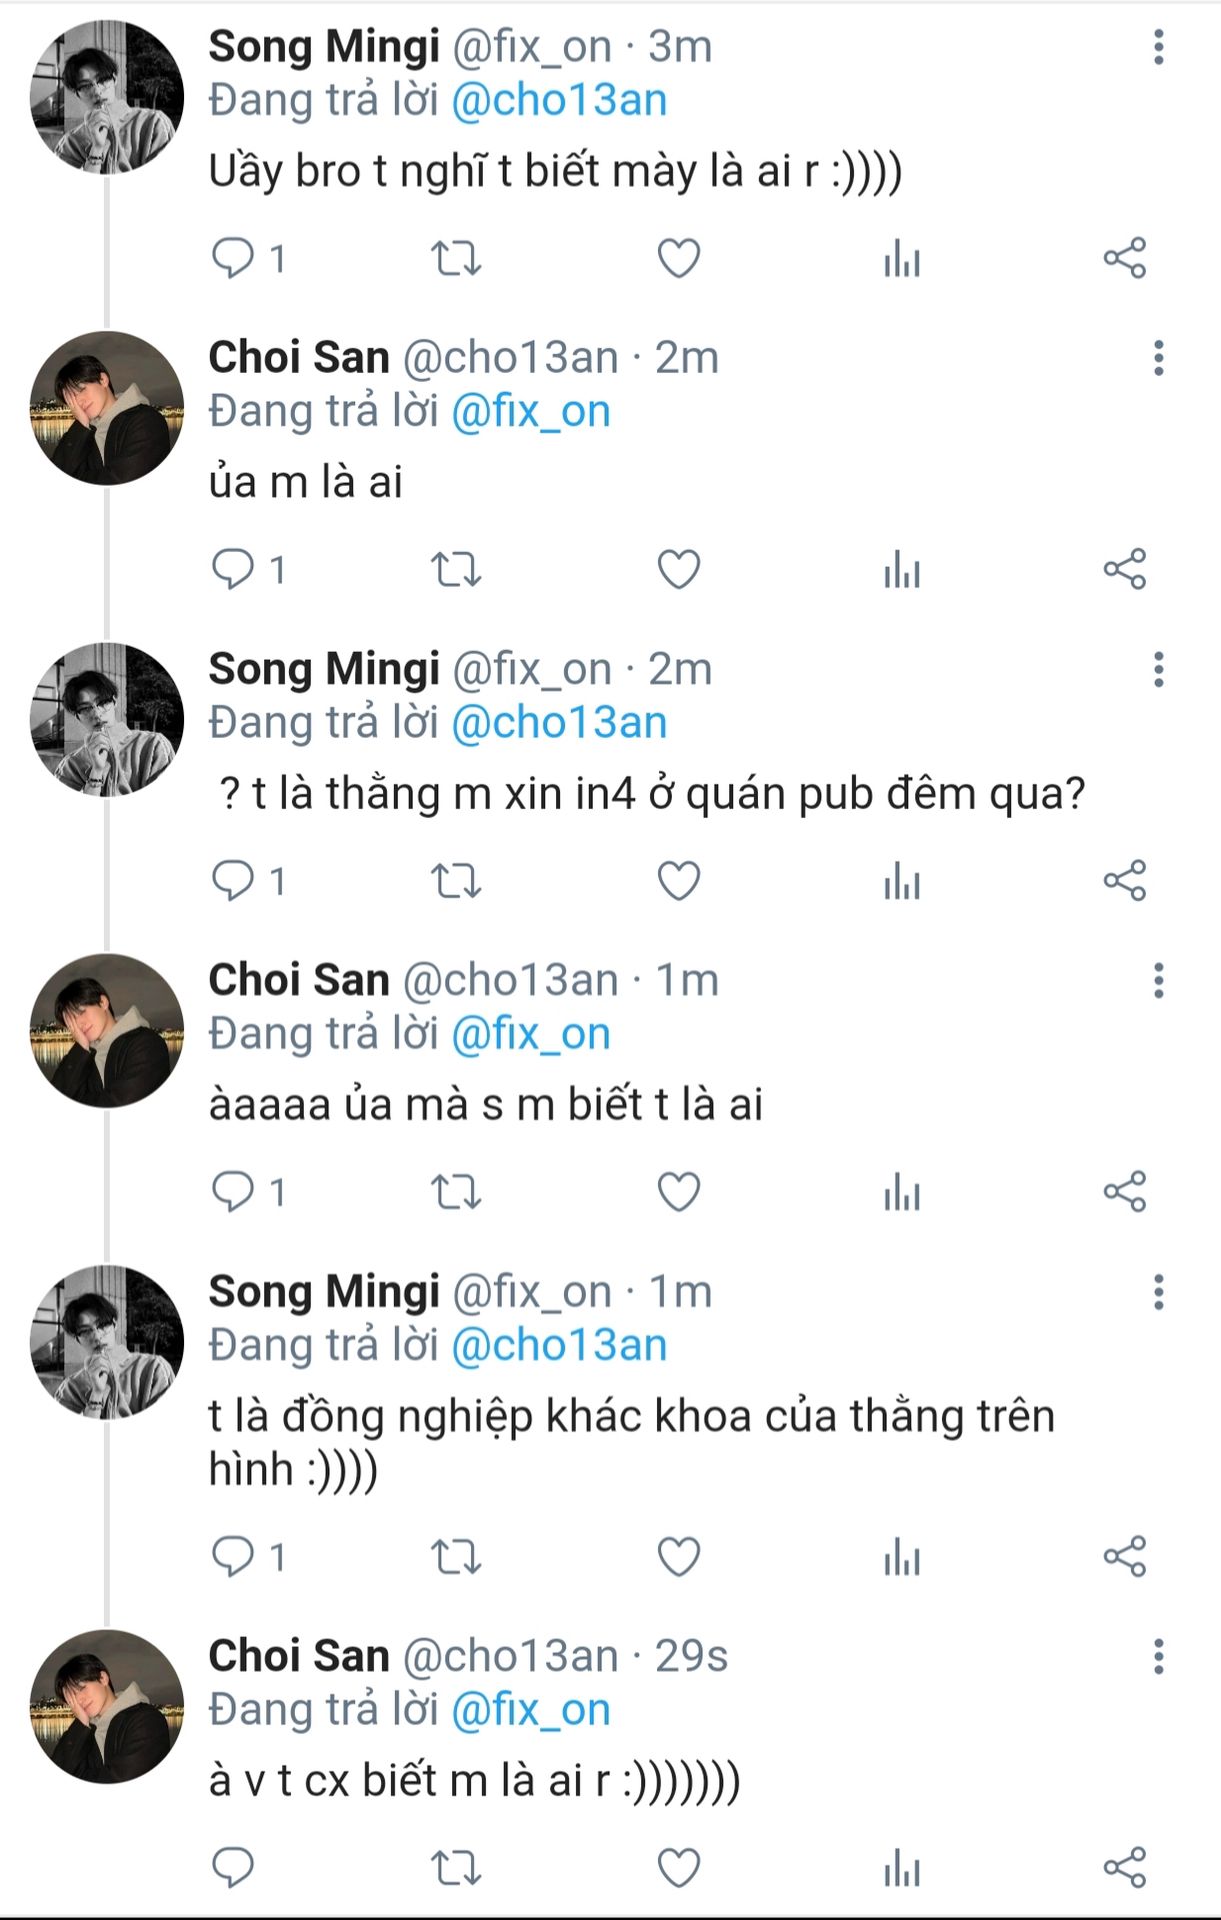Reply to Song Mingi's 3m tweet

click(x=234, y=258)
